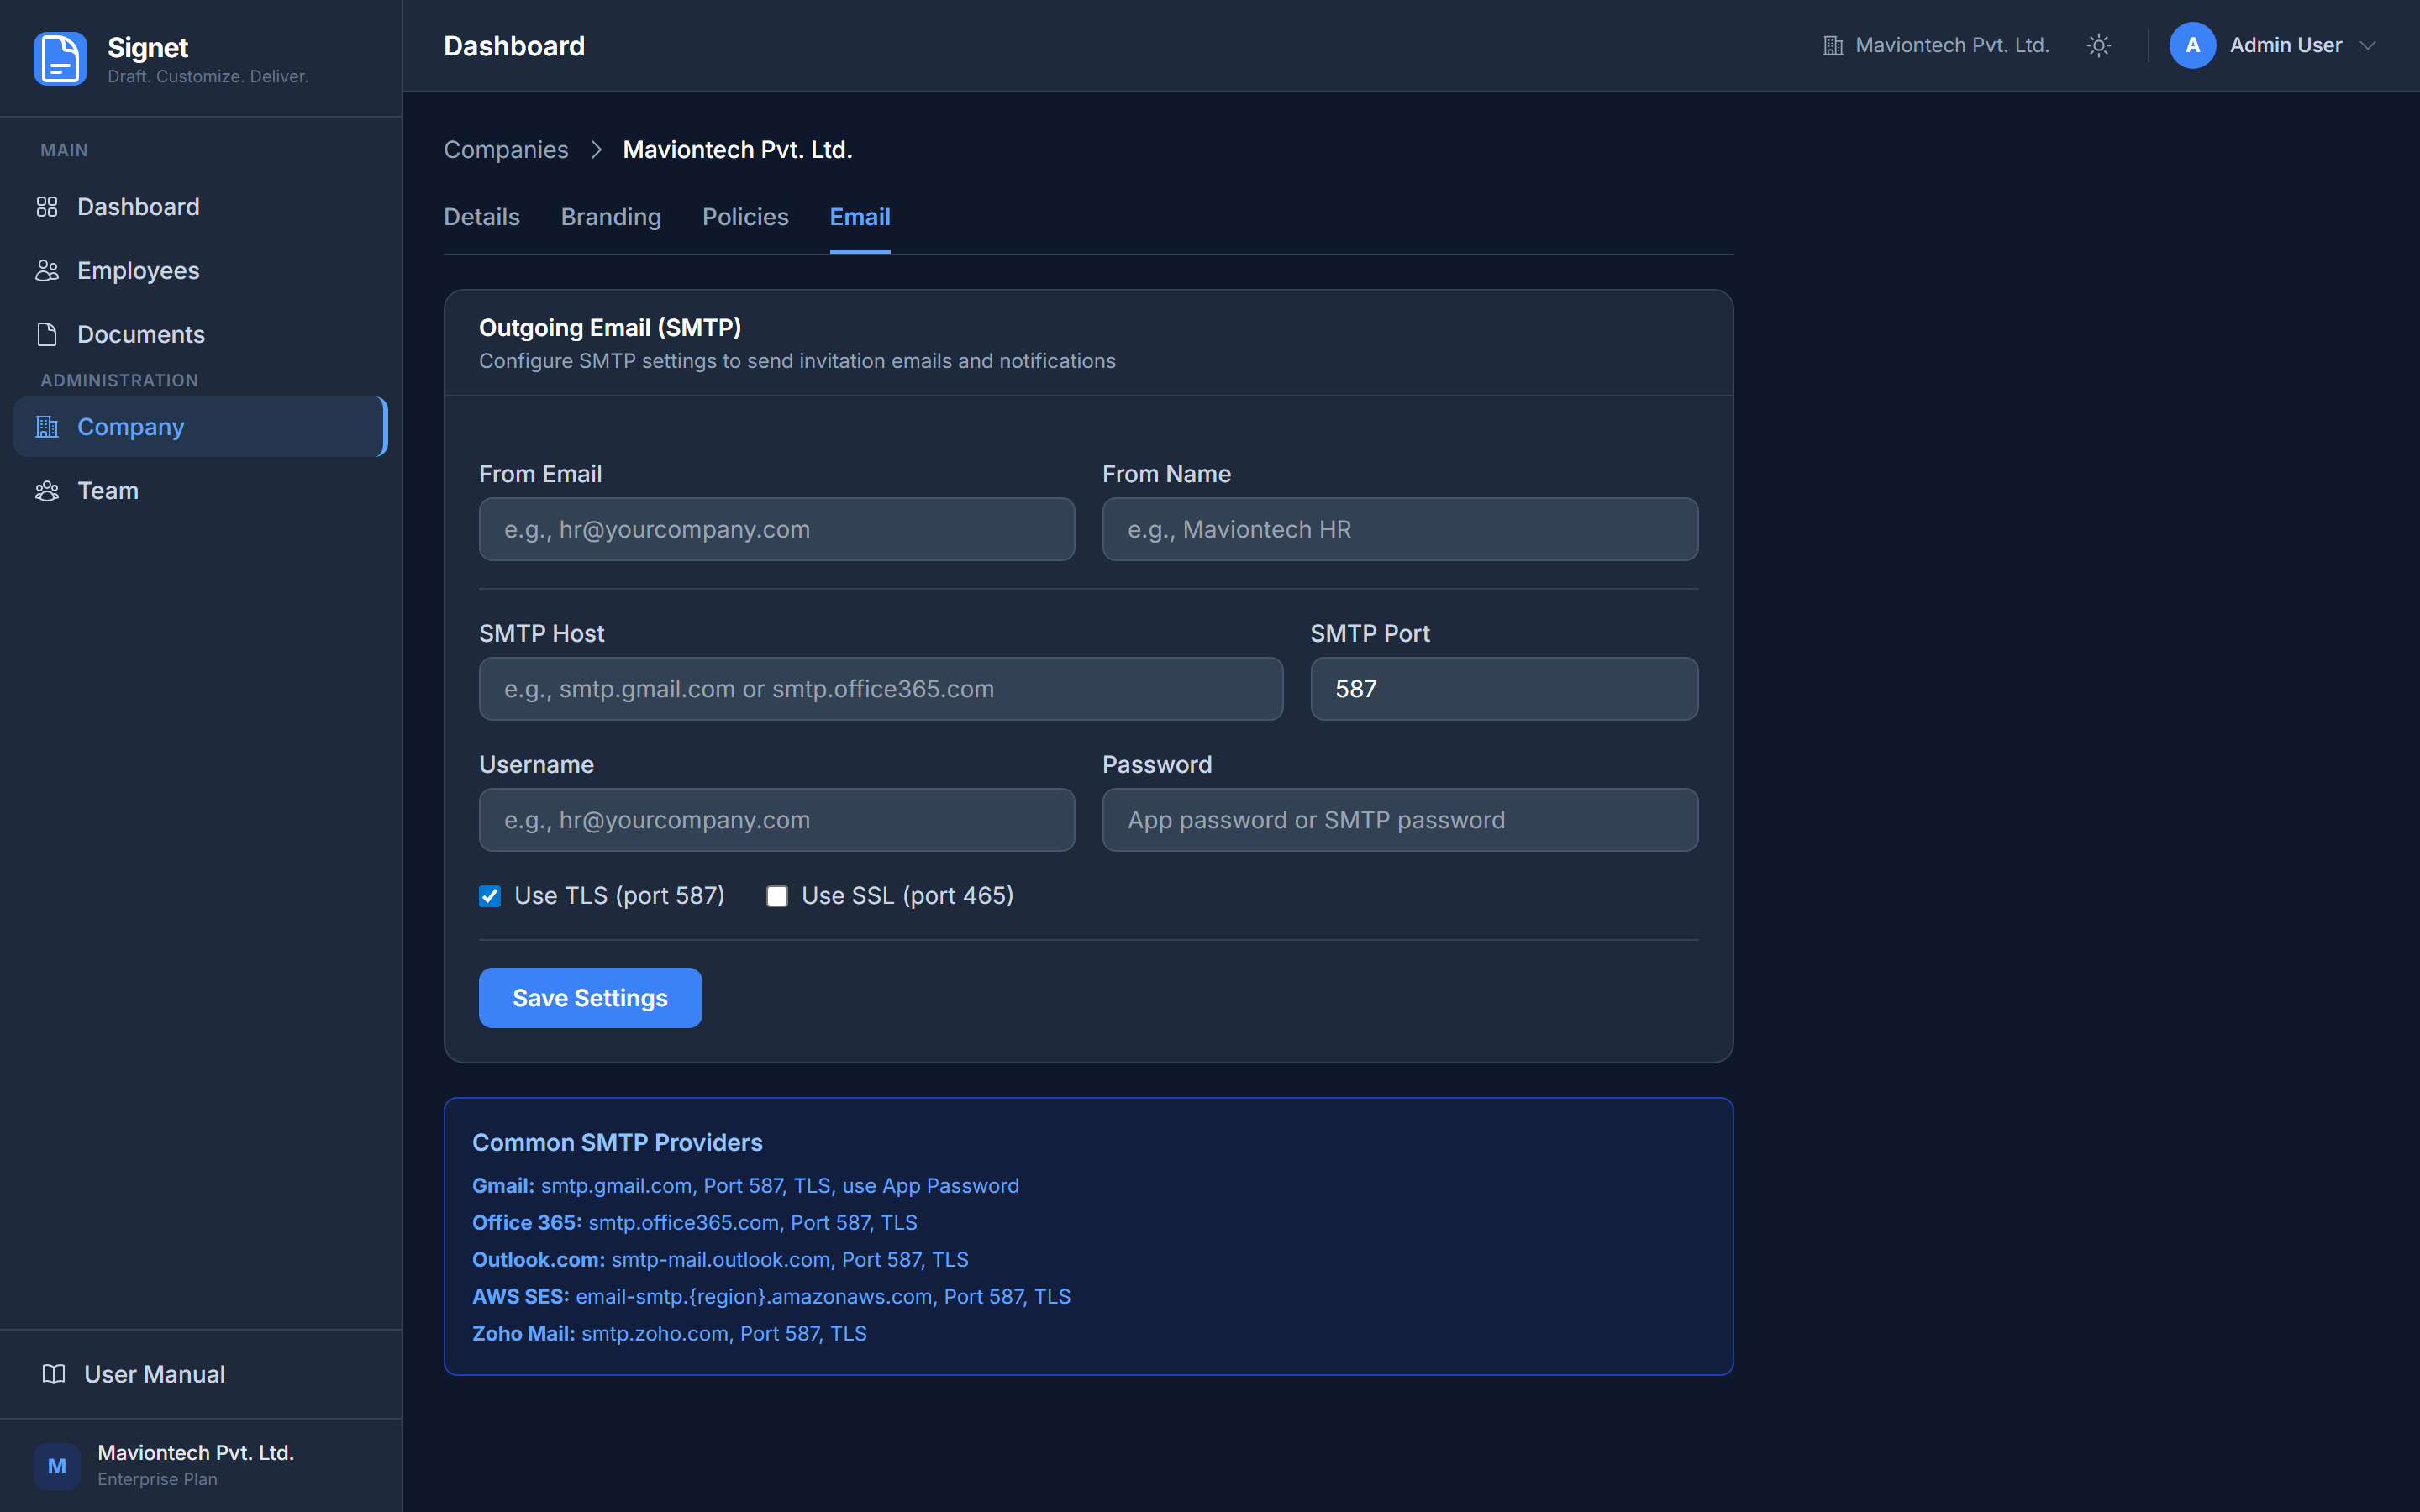
Task: Click the SMTP Port field
Action: click(x=1503, y=689)
